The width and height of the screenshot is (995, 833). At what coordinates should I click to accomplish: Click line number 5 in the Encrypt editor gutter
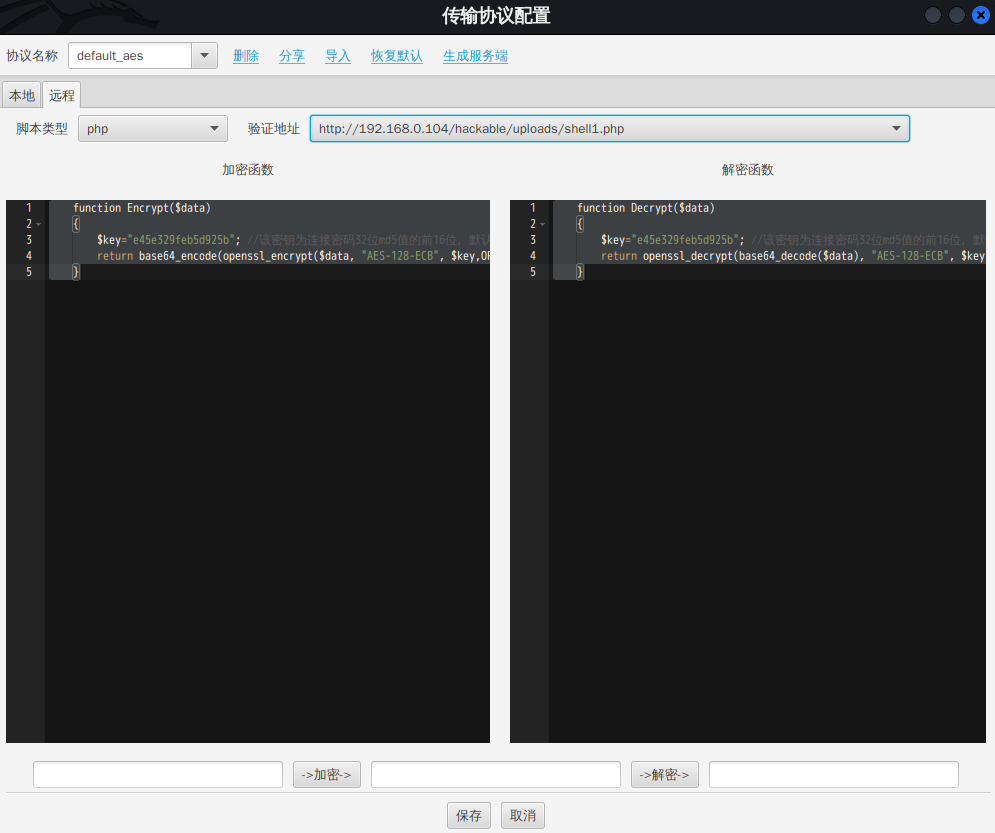click(29, 272)
